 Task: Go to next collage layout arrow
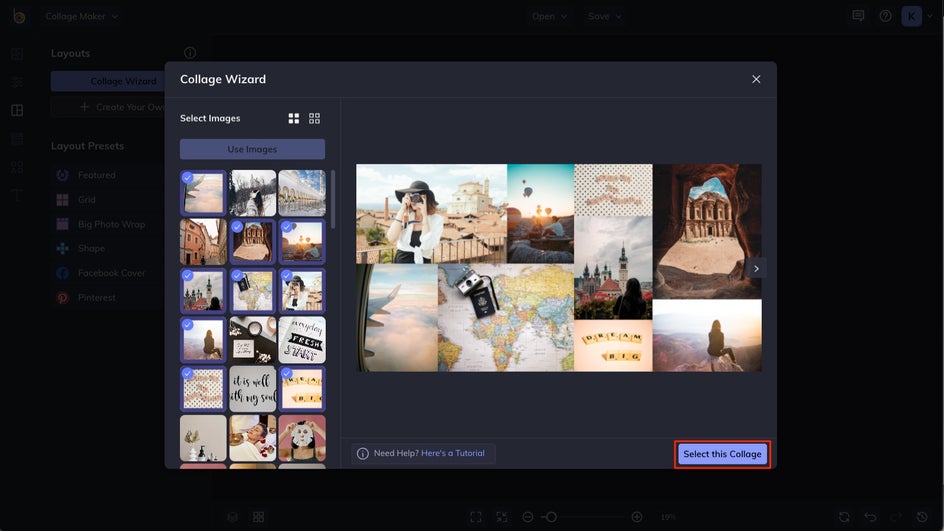(756, 269)
